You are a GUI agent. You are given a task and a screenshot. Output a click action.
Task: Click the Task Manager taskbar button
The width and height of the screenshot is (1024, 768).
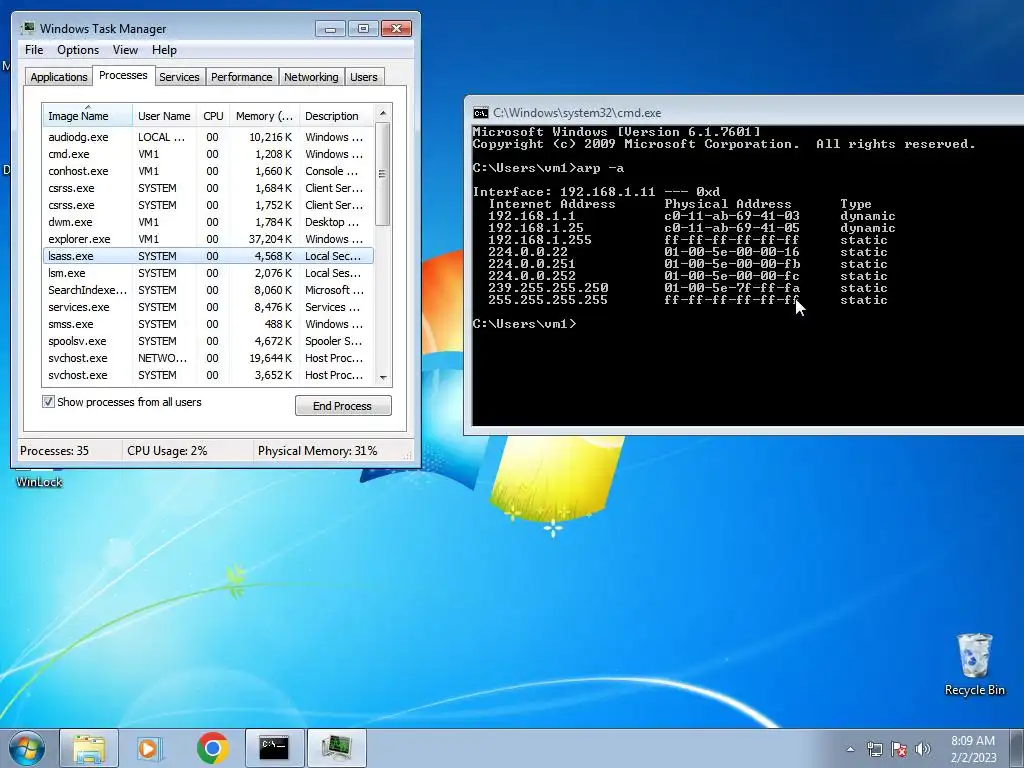(336, 748)
